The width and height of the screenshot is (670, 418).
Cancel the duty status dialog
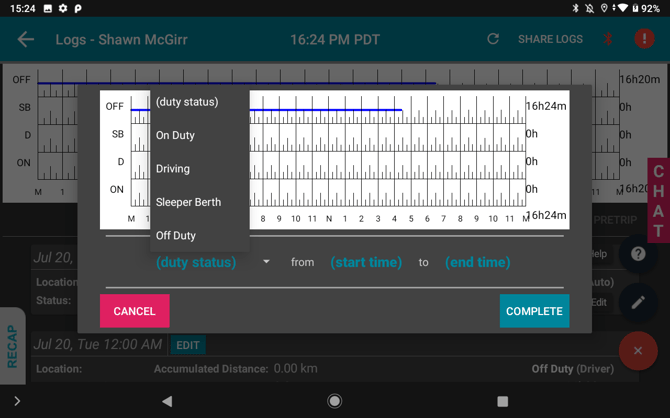pos(135,311)
